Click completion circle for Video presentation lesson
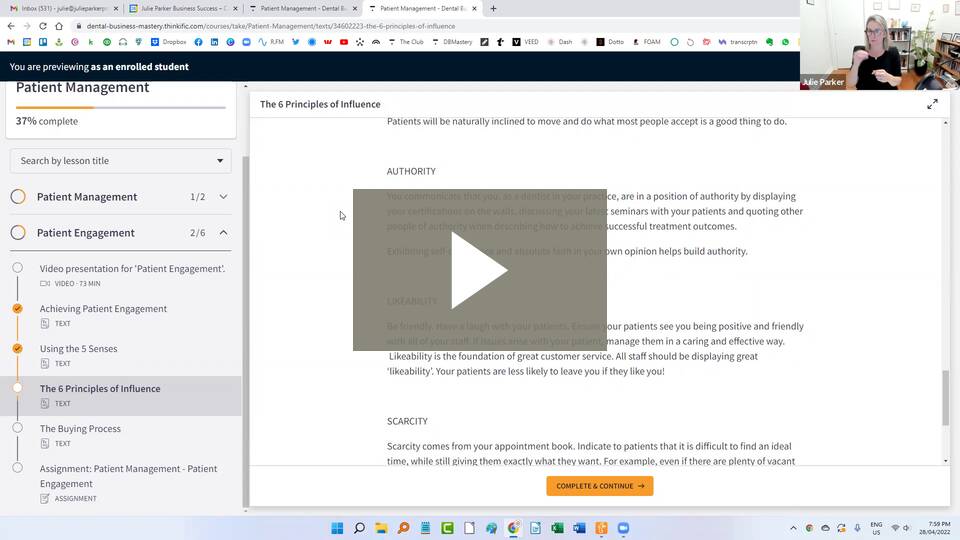The width and height of the screenshot is (960, 540). pos(18,268)
